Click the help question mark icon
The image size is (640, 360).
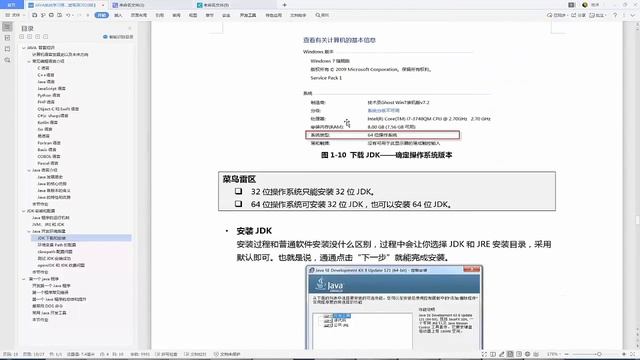[x=615, y=15]
